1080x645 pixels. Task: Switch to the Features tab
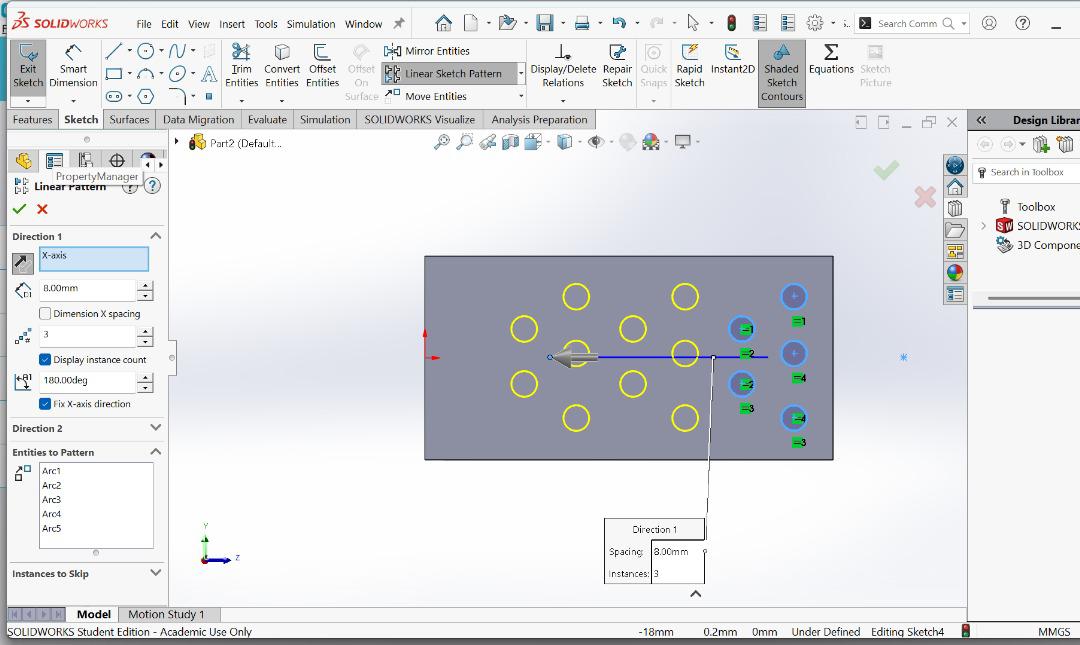pyautogui.click(x=32, y=119)
